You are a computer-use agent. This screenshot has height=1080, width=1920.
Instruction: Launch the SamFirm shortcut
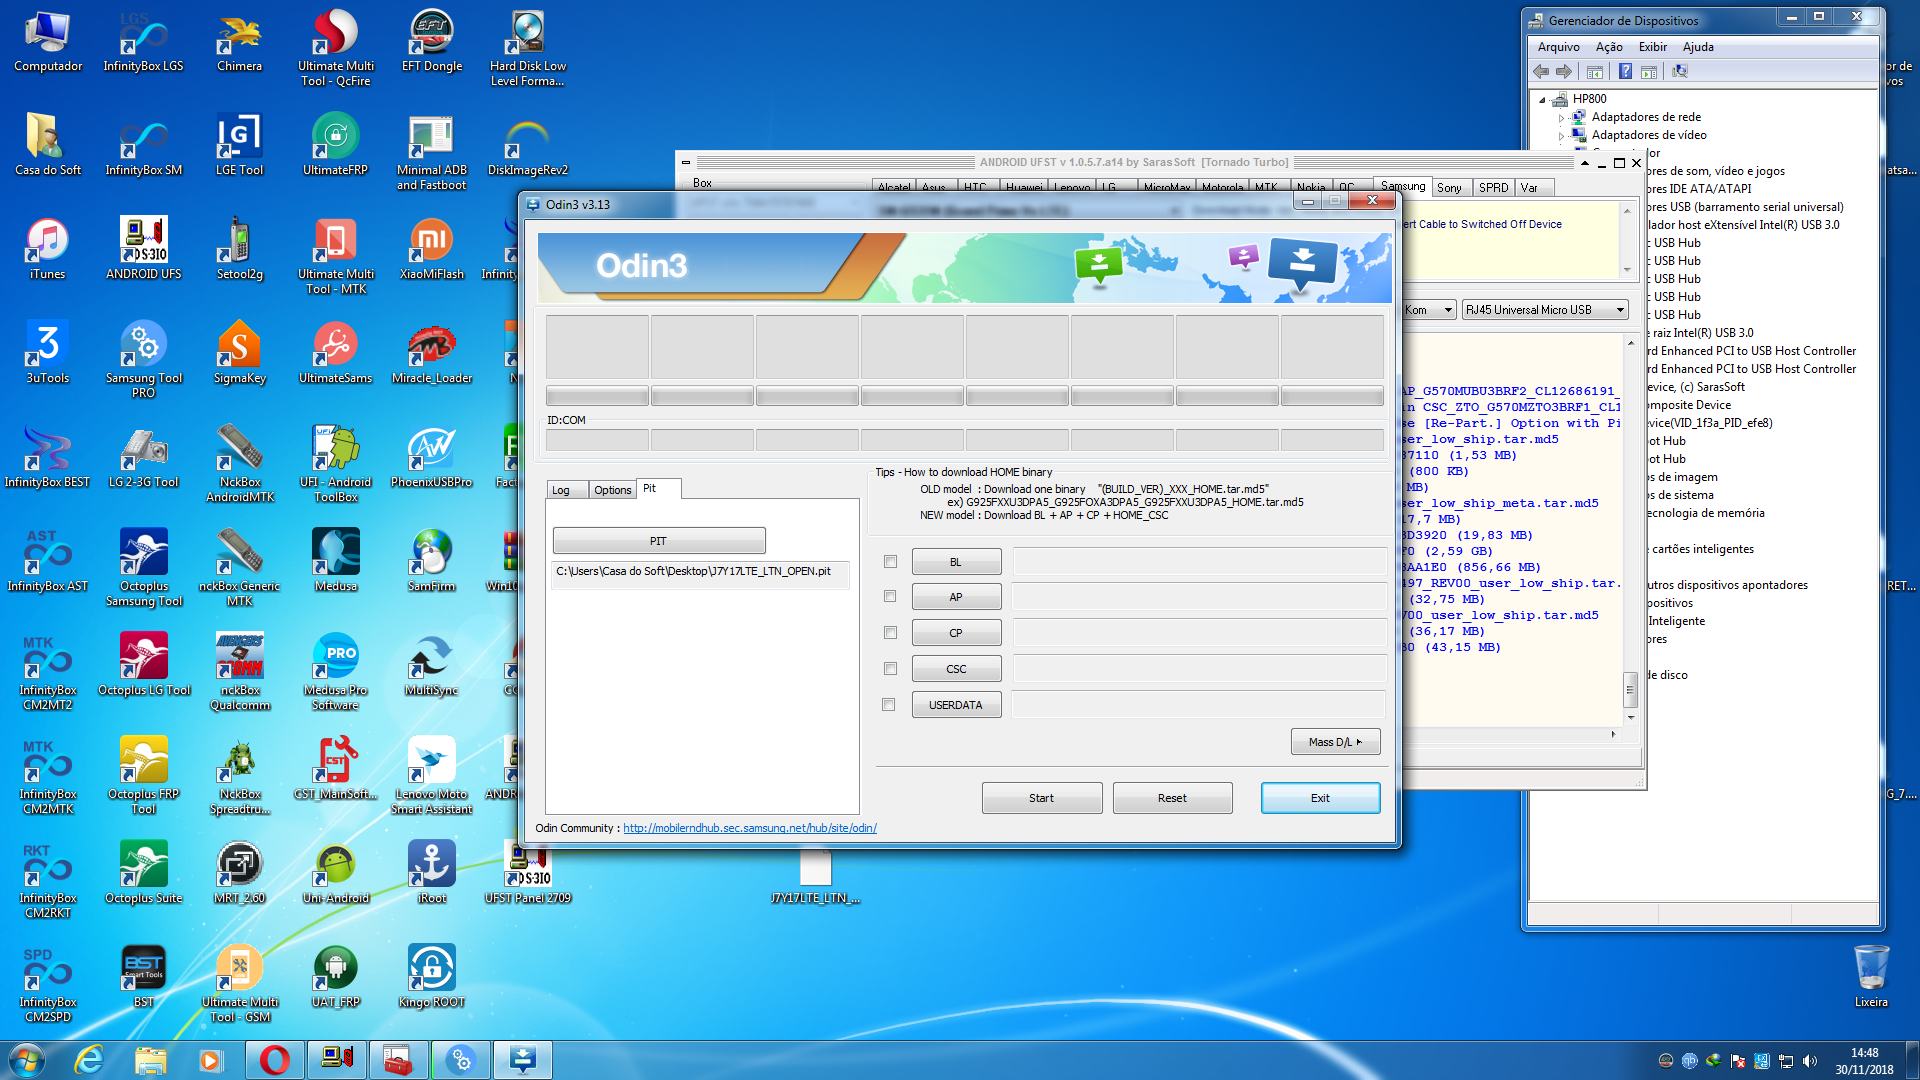(x=432, y=562)
